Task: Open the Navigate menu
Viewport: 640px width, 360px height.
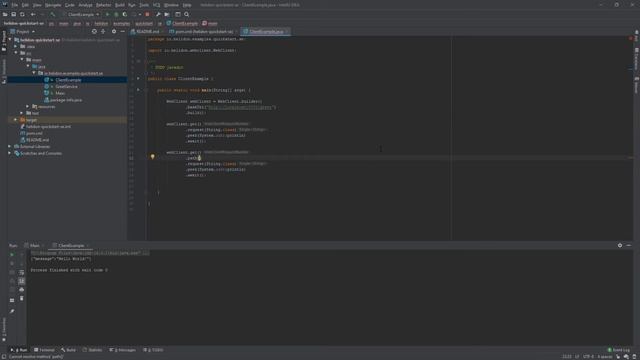Action: click(x=53, y=5)
